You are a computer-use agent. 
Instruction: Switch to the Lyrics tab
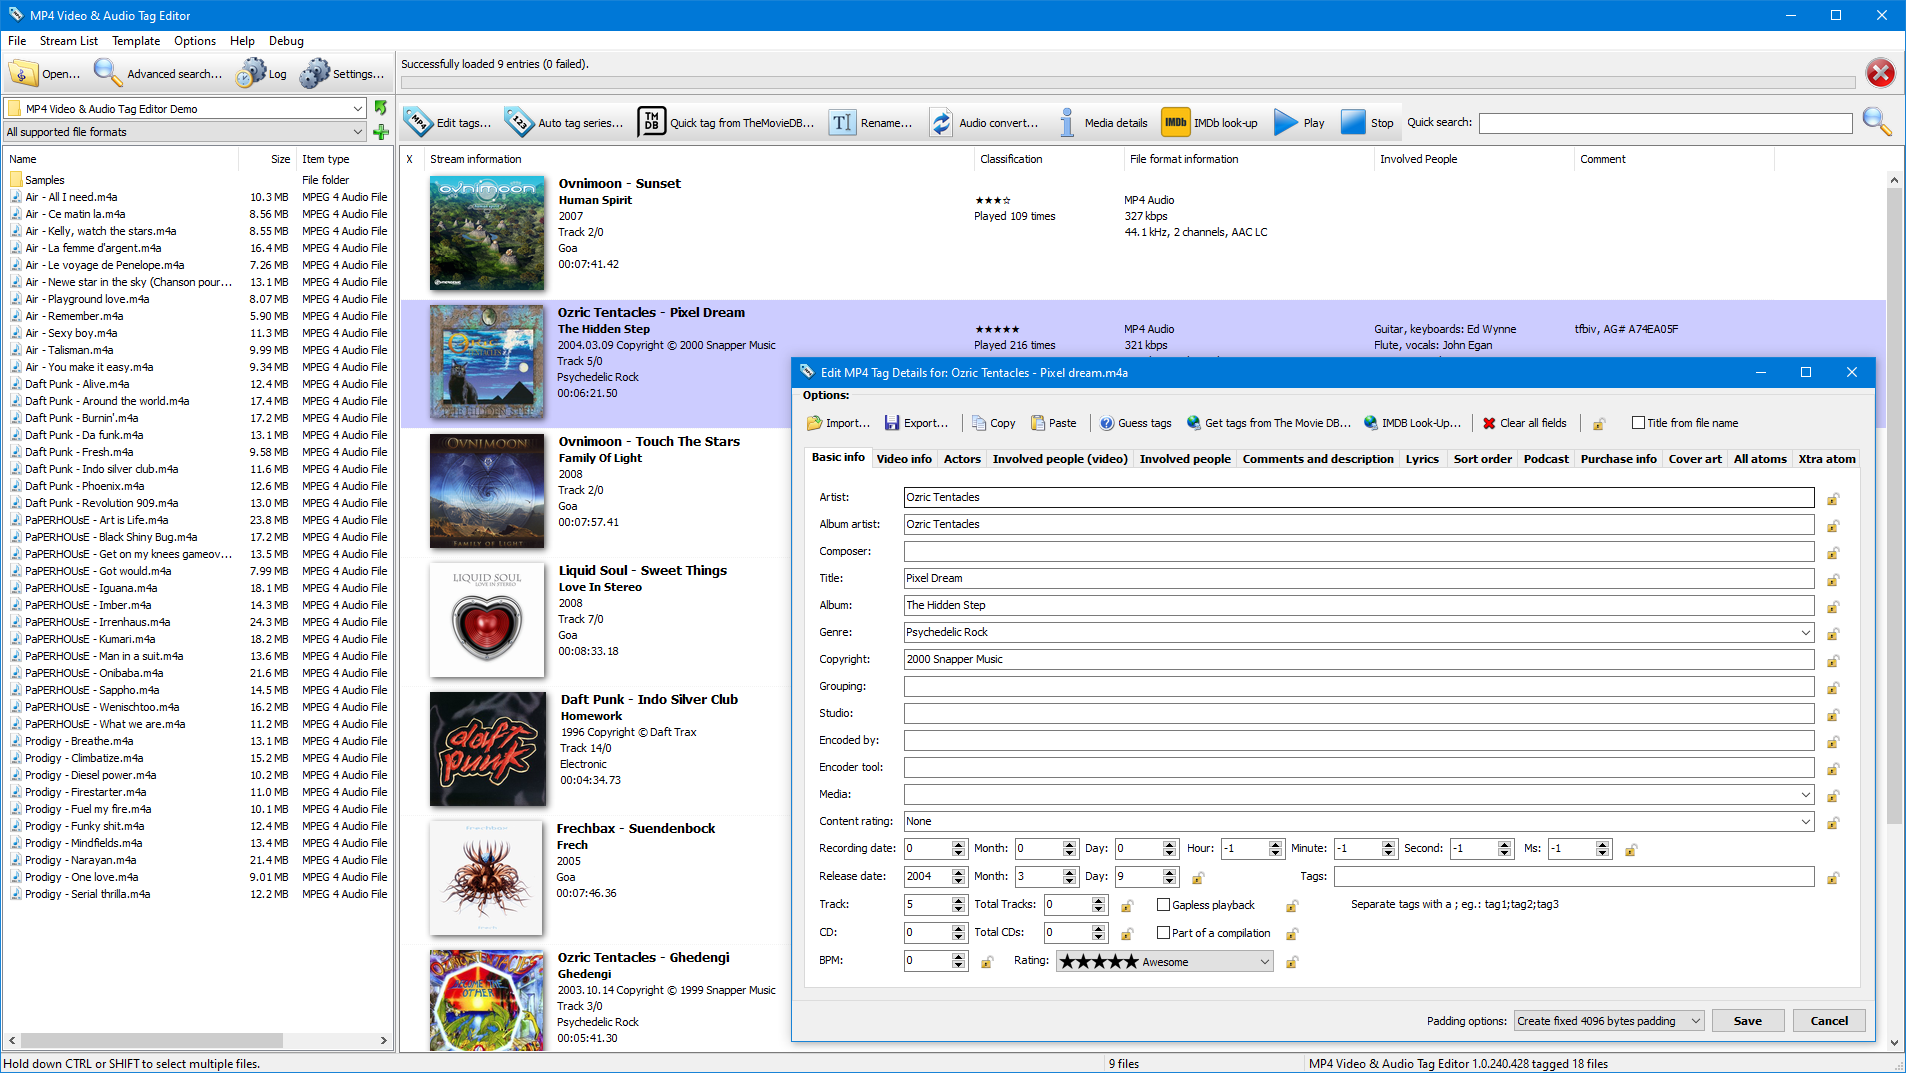(1422, 459)
